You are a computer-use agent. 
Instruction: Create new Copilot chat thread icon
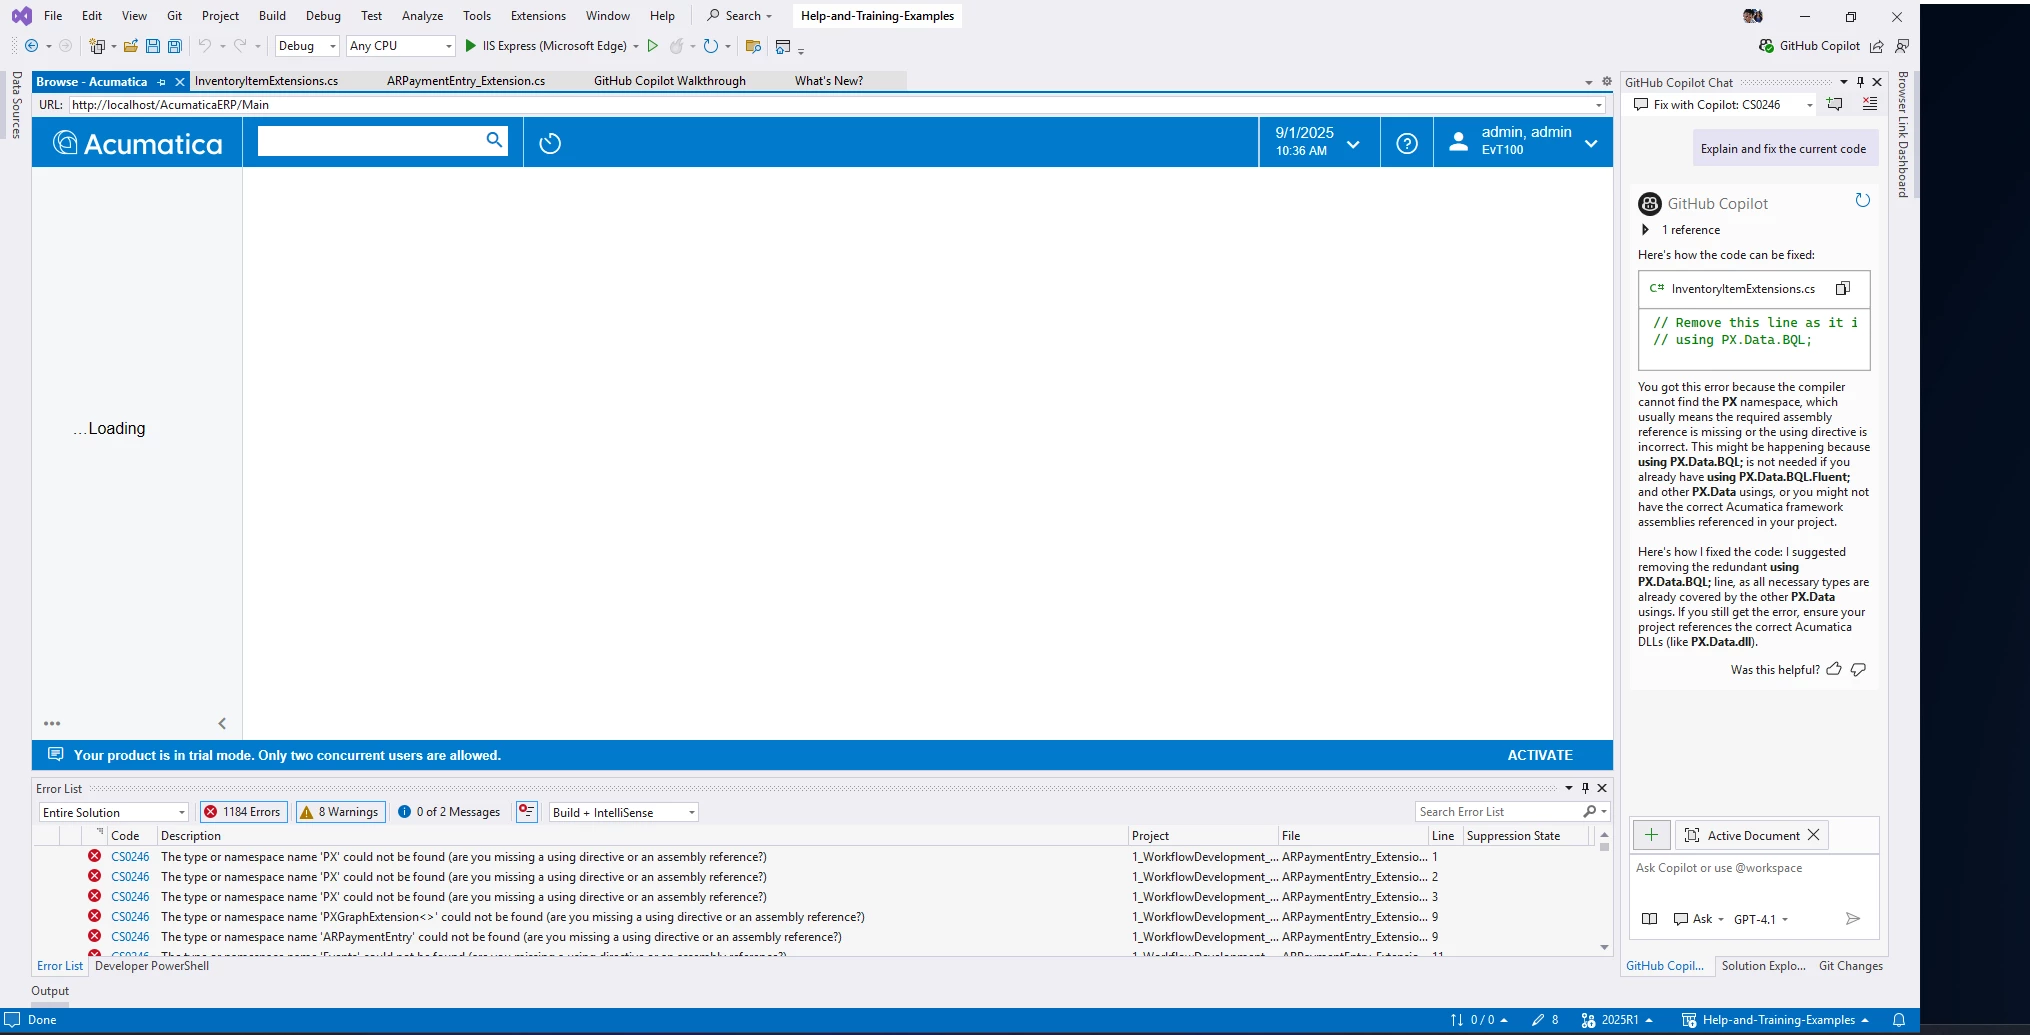click(1834, 104)
